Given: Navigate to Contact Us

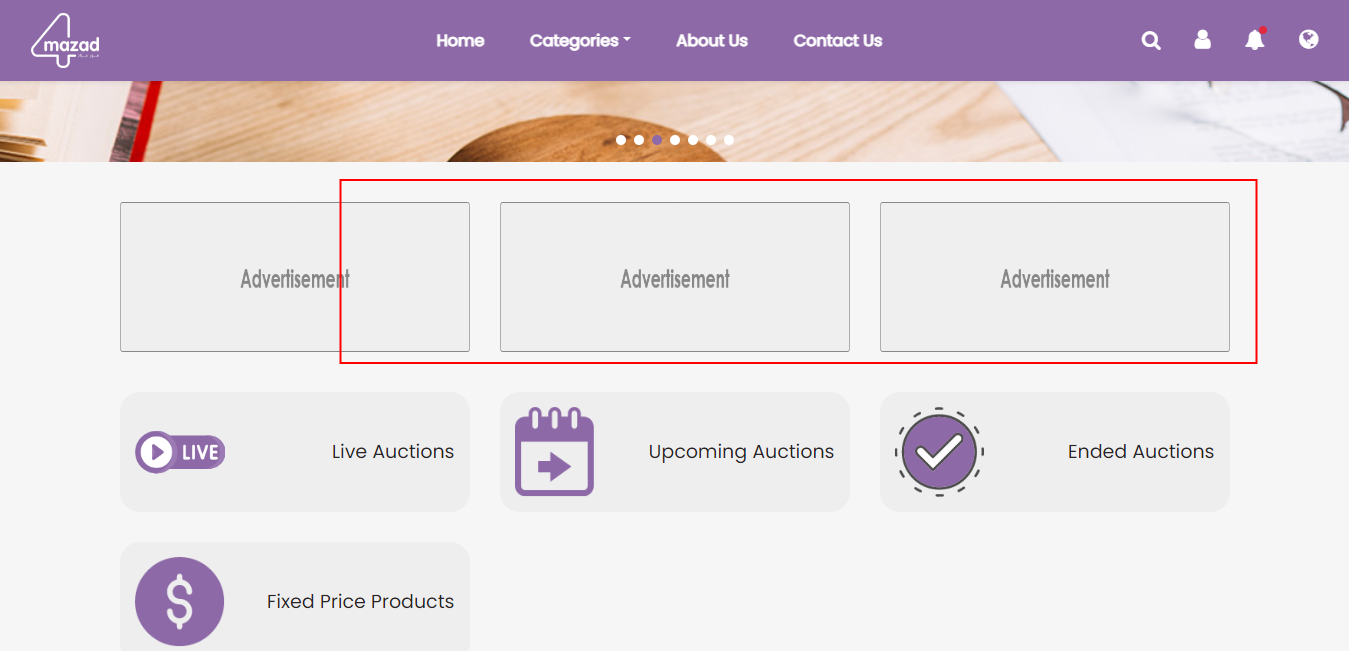Looking at the screenshot, I should 838,41.
